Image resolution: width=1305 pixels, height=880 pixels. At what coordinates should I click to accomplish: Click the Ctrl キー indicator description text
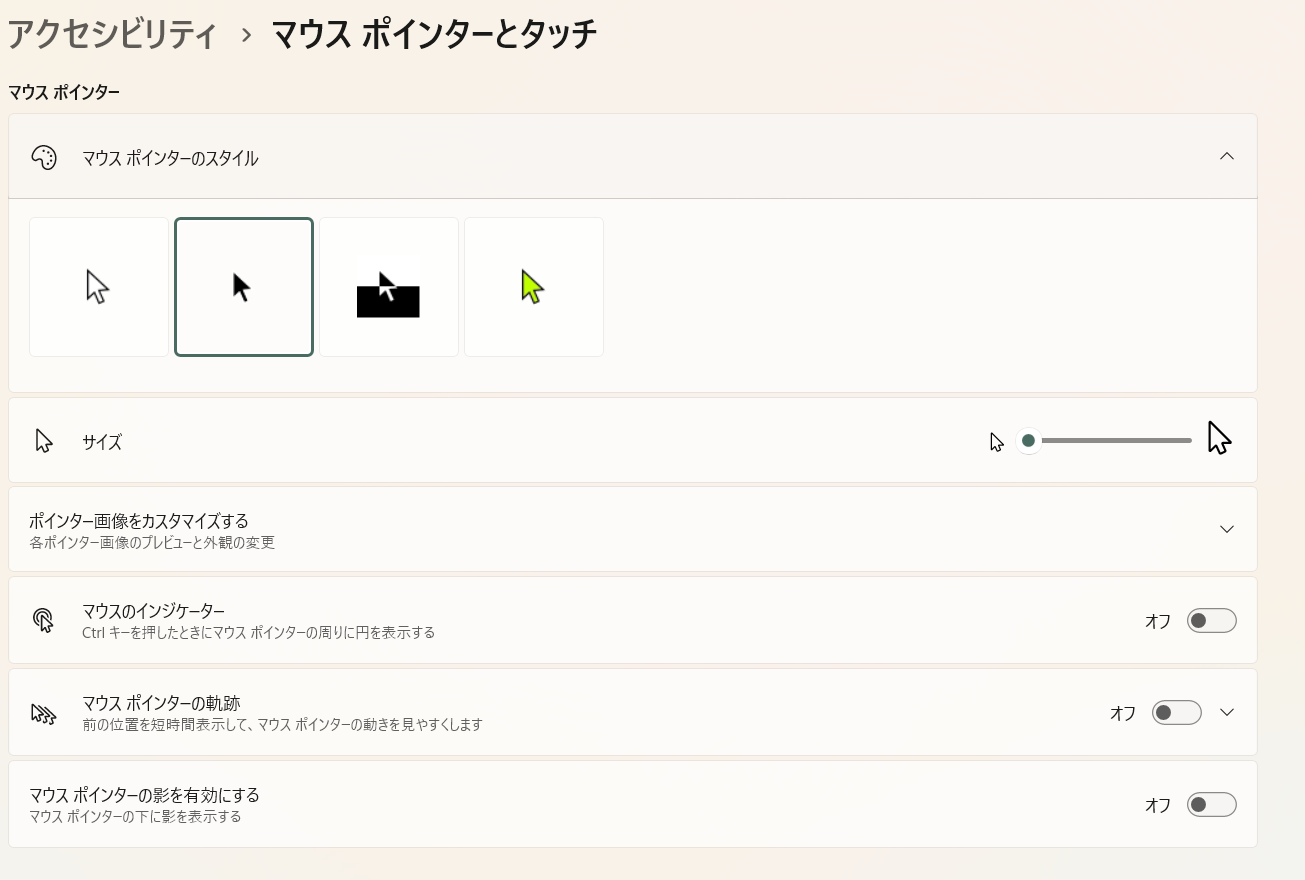tap(258, 633)
